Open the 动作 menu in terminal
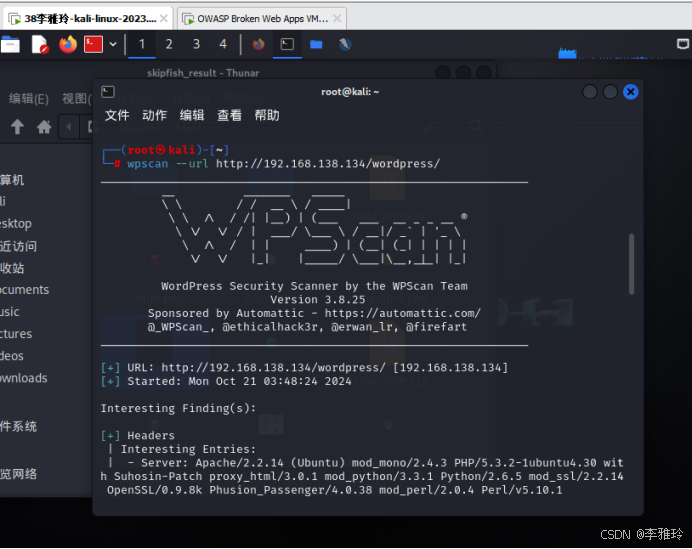The image size is (692, 549). pos(154,116)
